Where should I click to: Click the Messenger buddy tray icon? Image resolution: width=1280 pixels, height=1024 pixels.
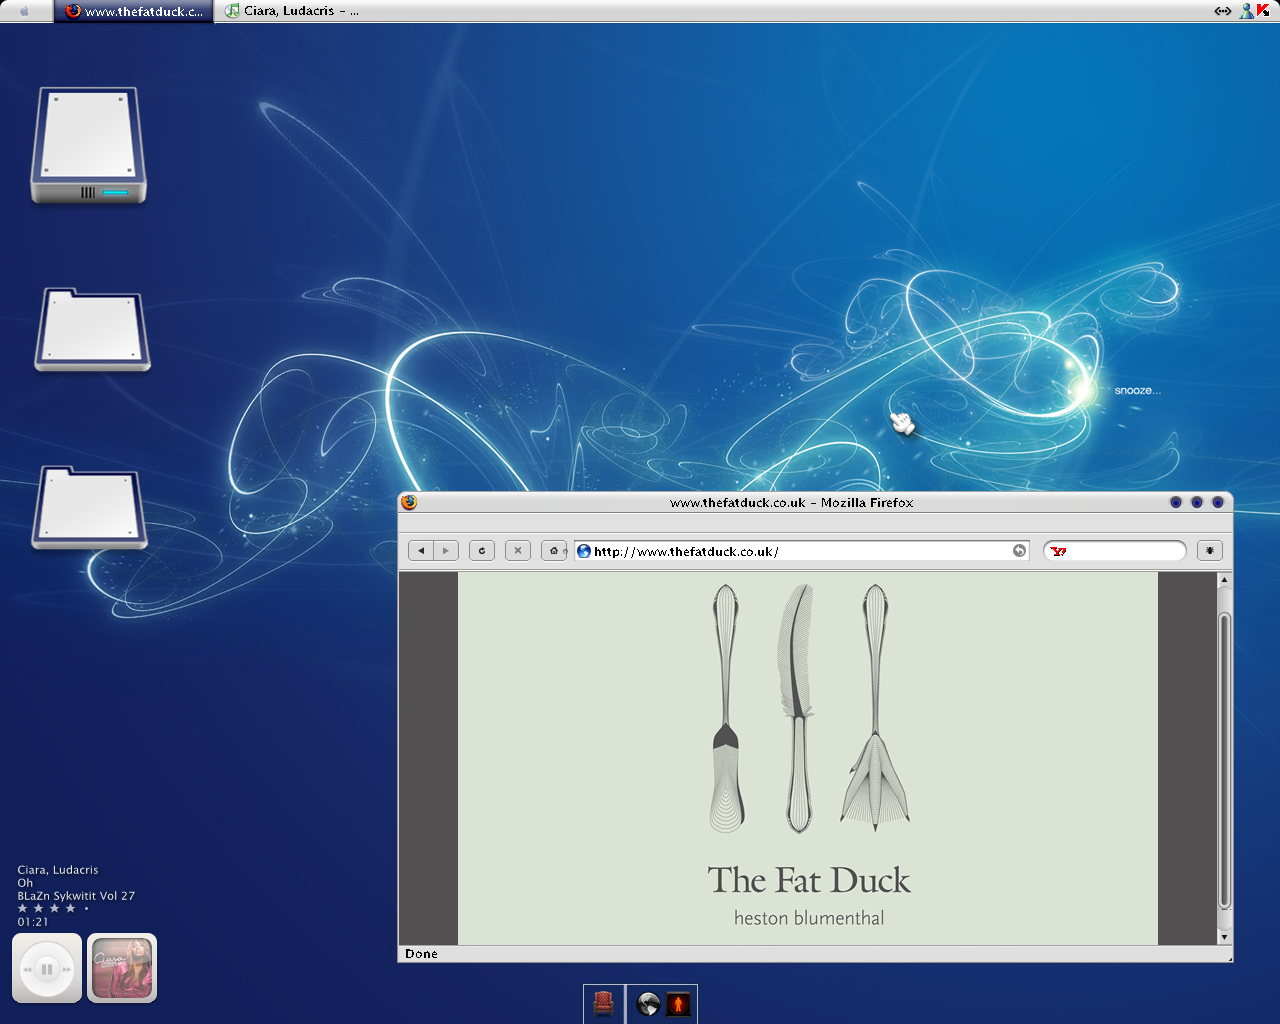pos(1246,11)
